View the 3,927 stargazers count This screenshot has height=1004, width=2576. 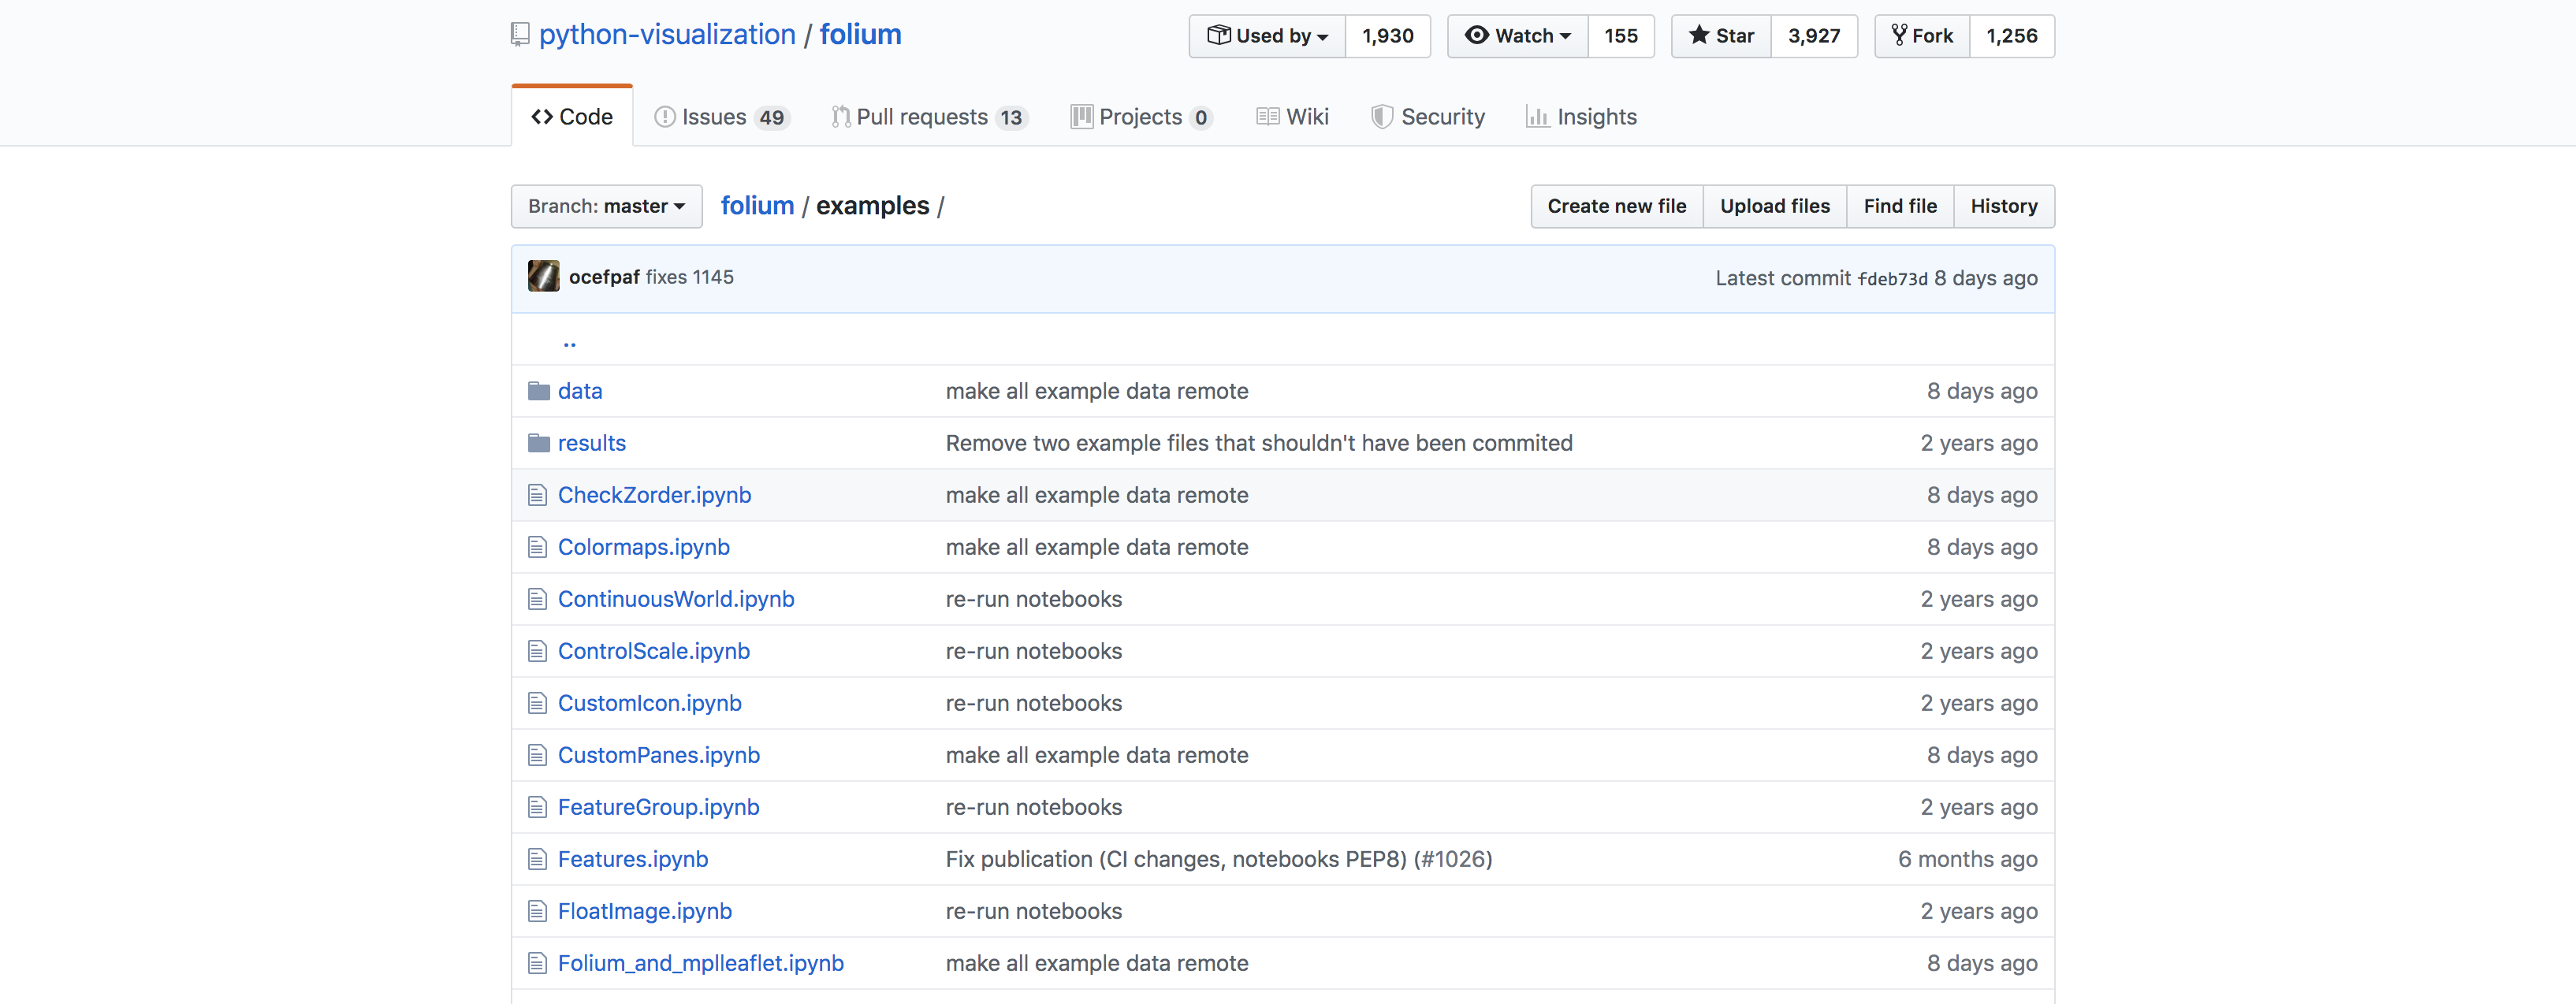[1814, 36]
